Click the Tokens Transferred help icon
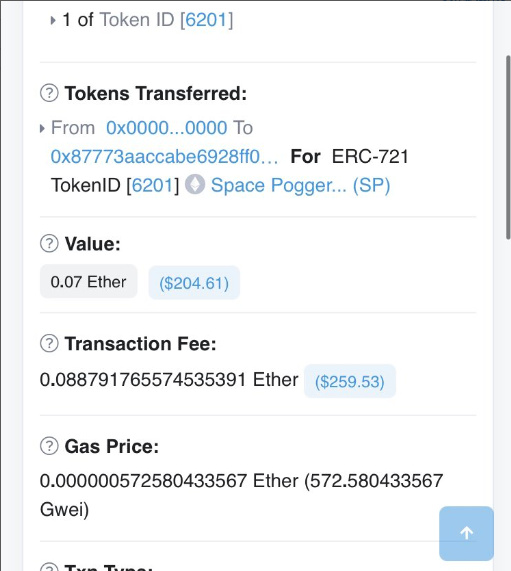The height and width of the screenshot is (571, 511). coord(49,93)
